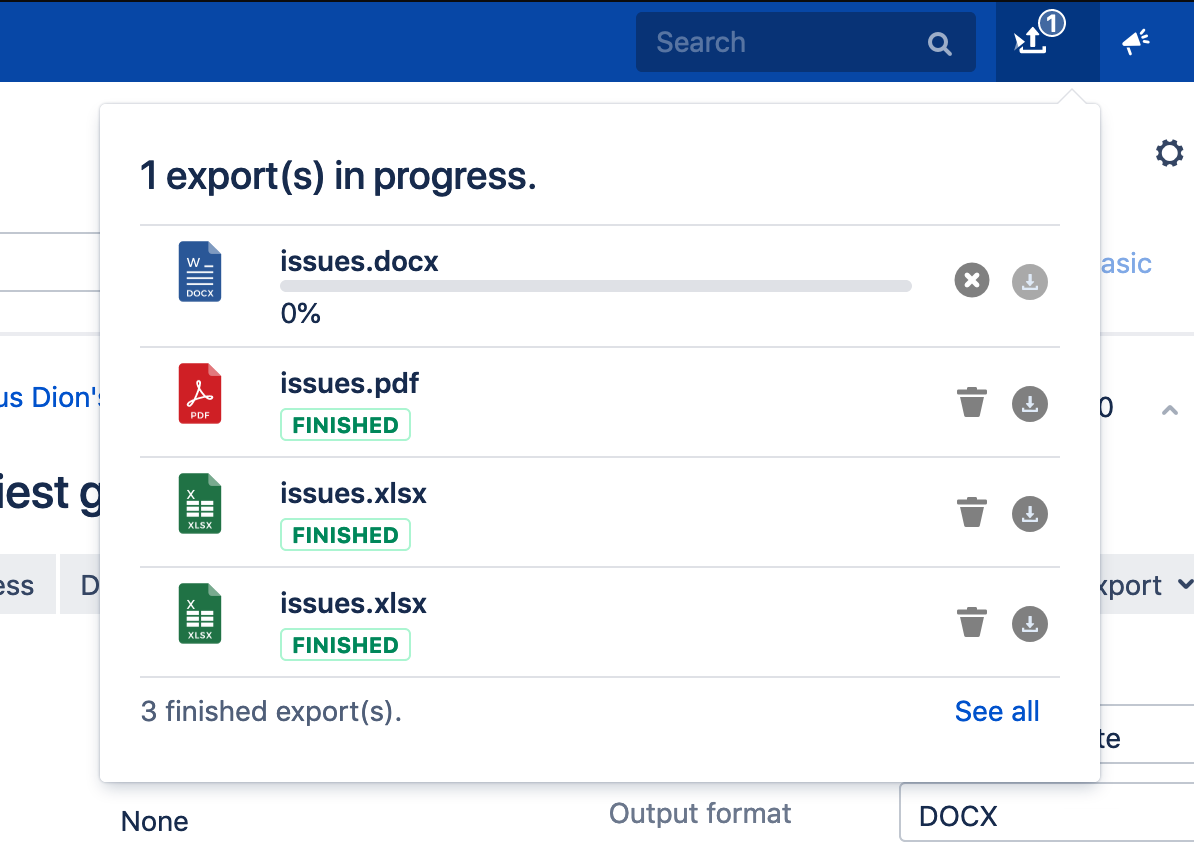The image size is (1194, 842).
Task: Click the Word DOCX file icon
Action: [x=200, y=271]
